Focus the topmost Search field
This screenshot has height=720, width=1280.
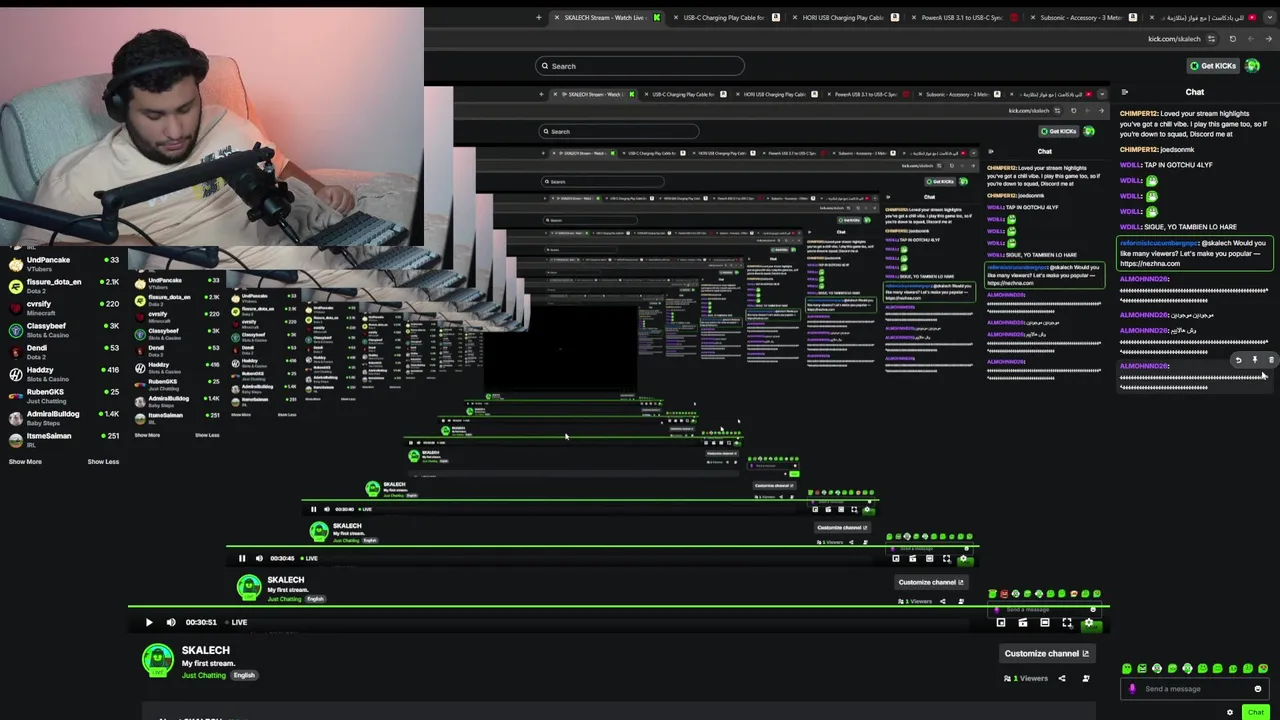click(x=640, y=66)
